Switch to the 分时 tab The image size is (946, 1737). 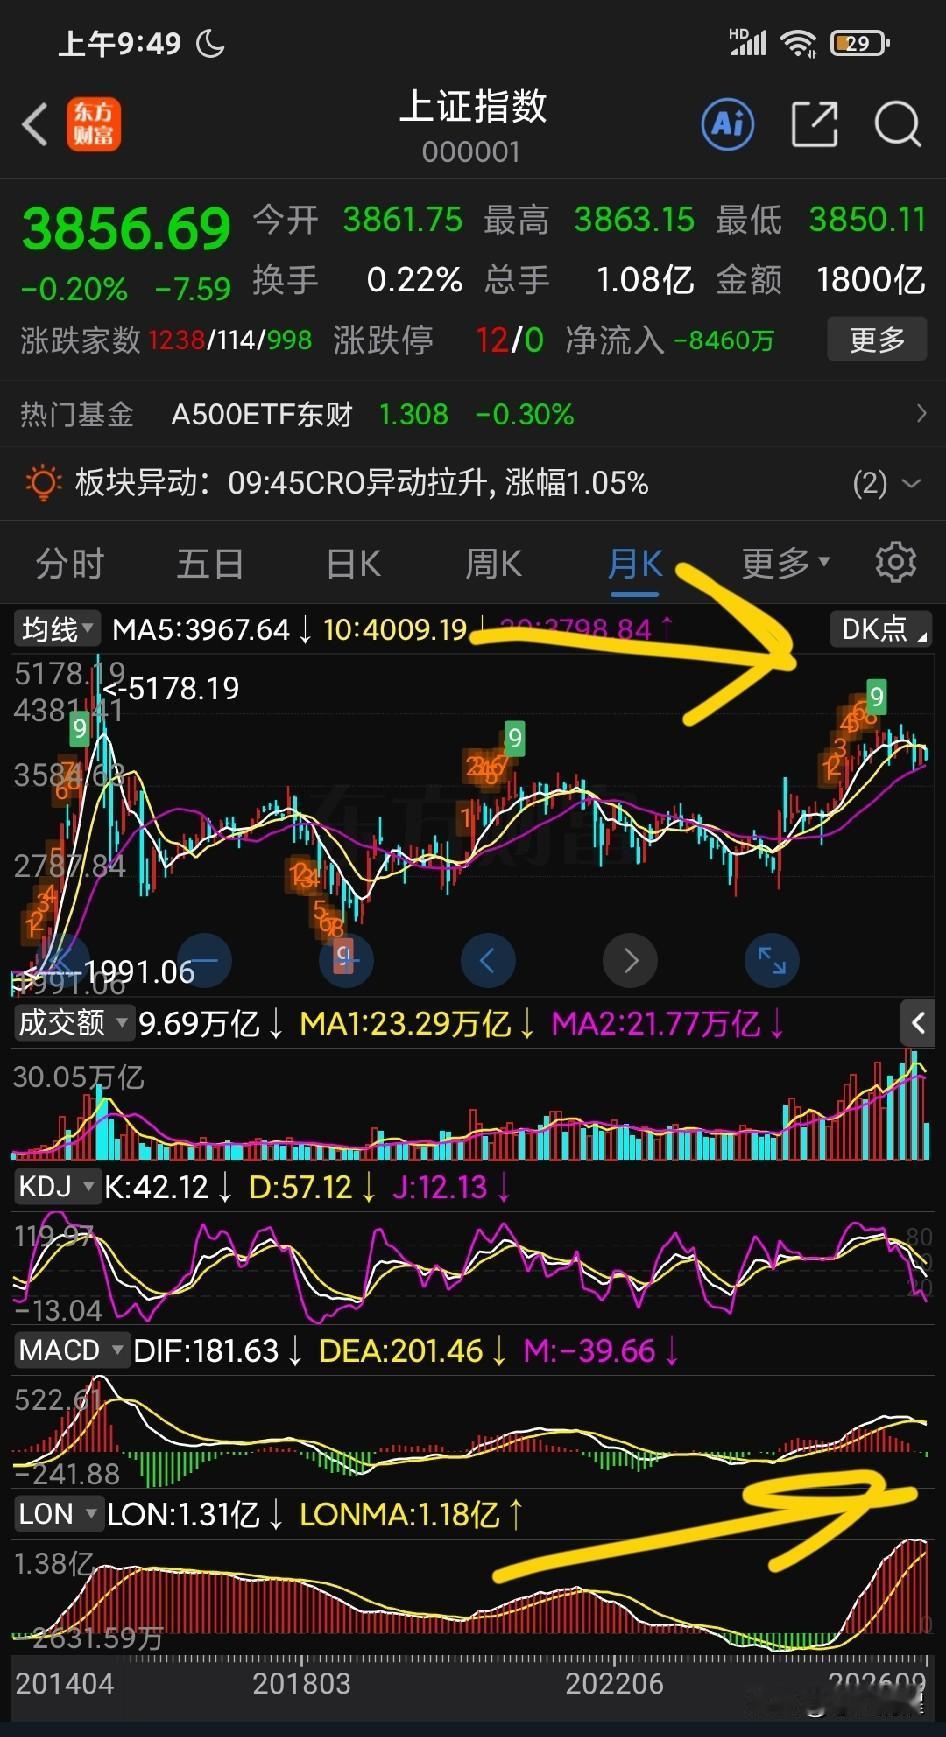click(x=70, y=564)
